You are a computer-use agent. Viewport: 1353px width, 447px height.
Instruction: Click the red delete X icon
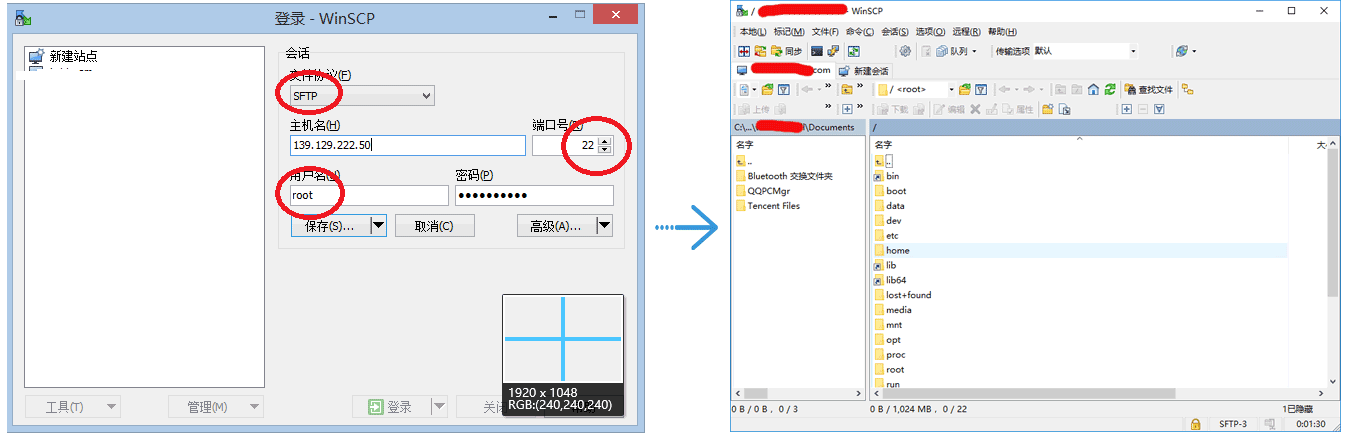tap(975, 109)
